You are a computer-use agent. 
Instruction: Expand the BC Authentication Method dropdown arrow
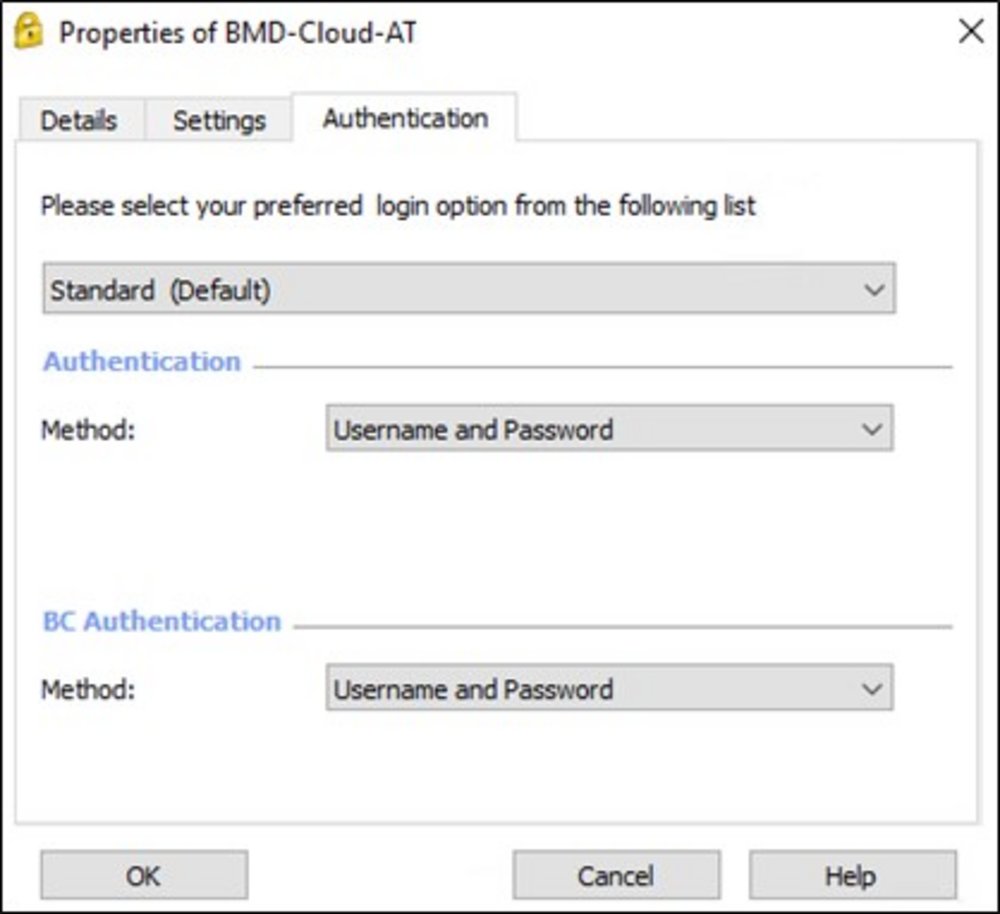coord(872,690)
